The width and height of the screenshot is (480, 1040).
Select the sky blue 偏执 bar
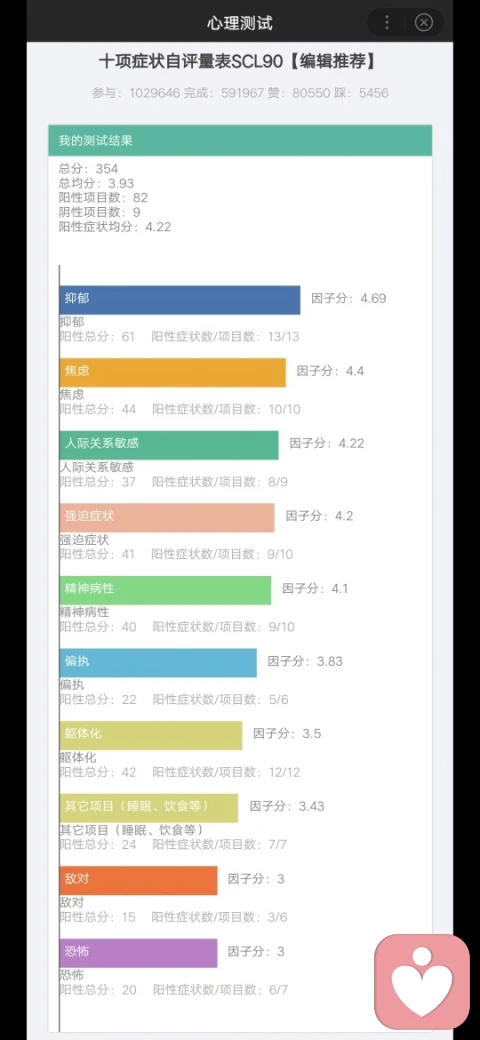(158, 663)
